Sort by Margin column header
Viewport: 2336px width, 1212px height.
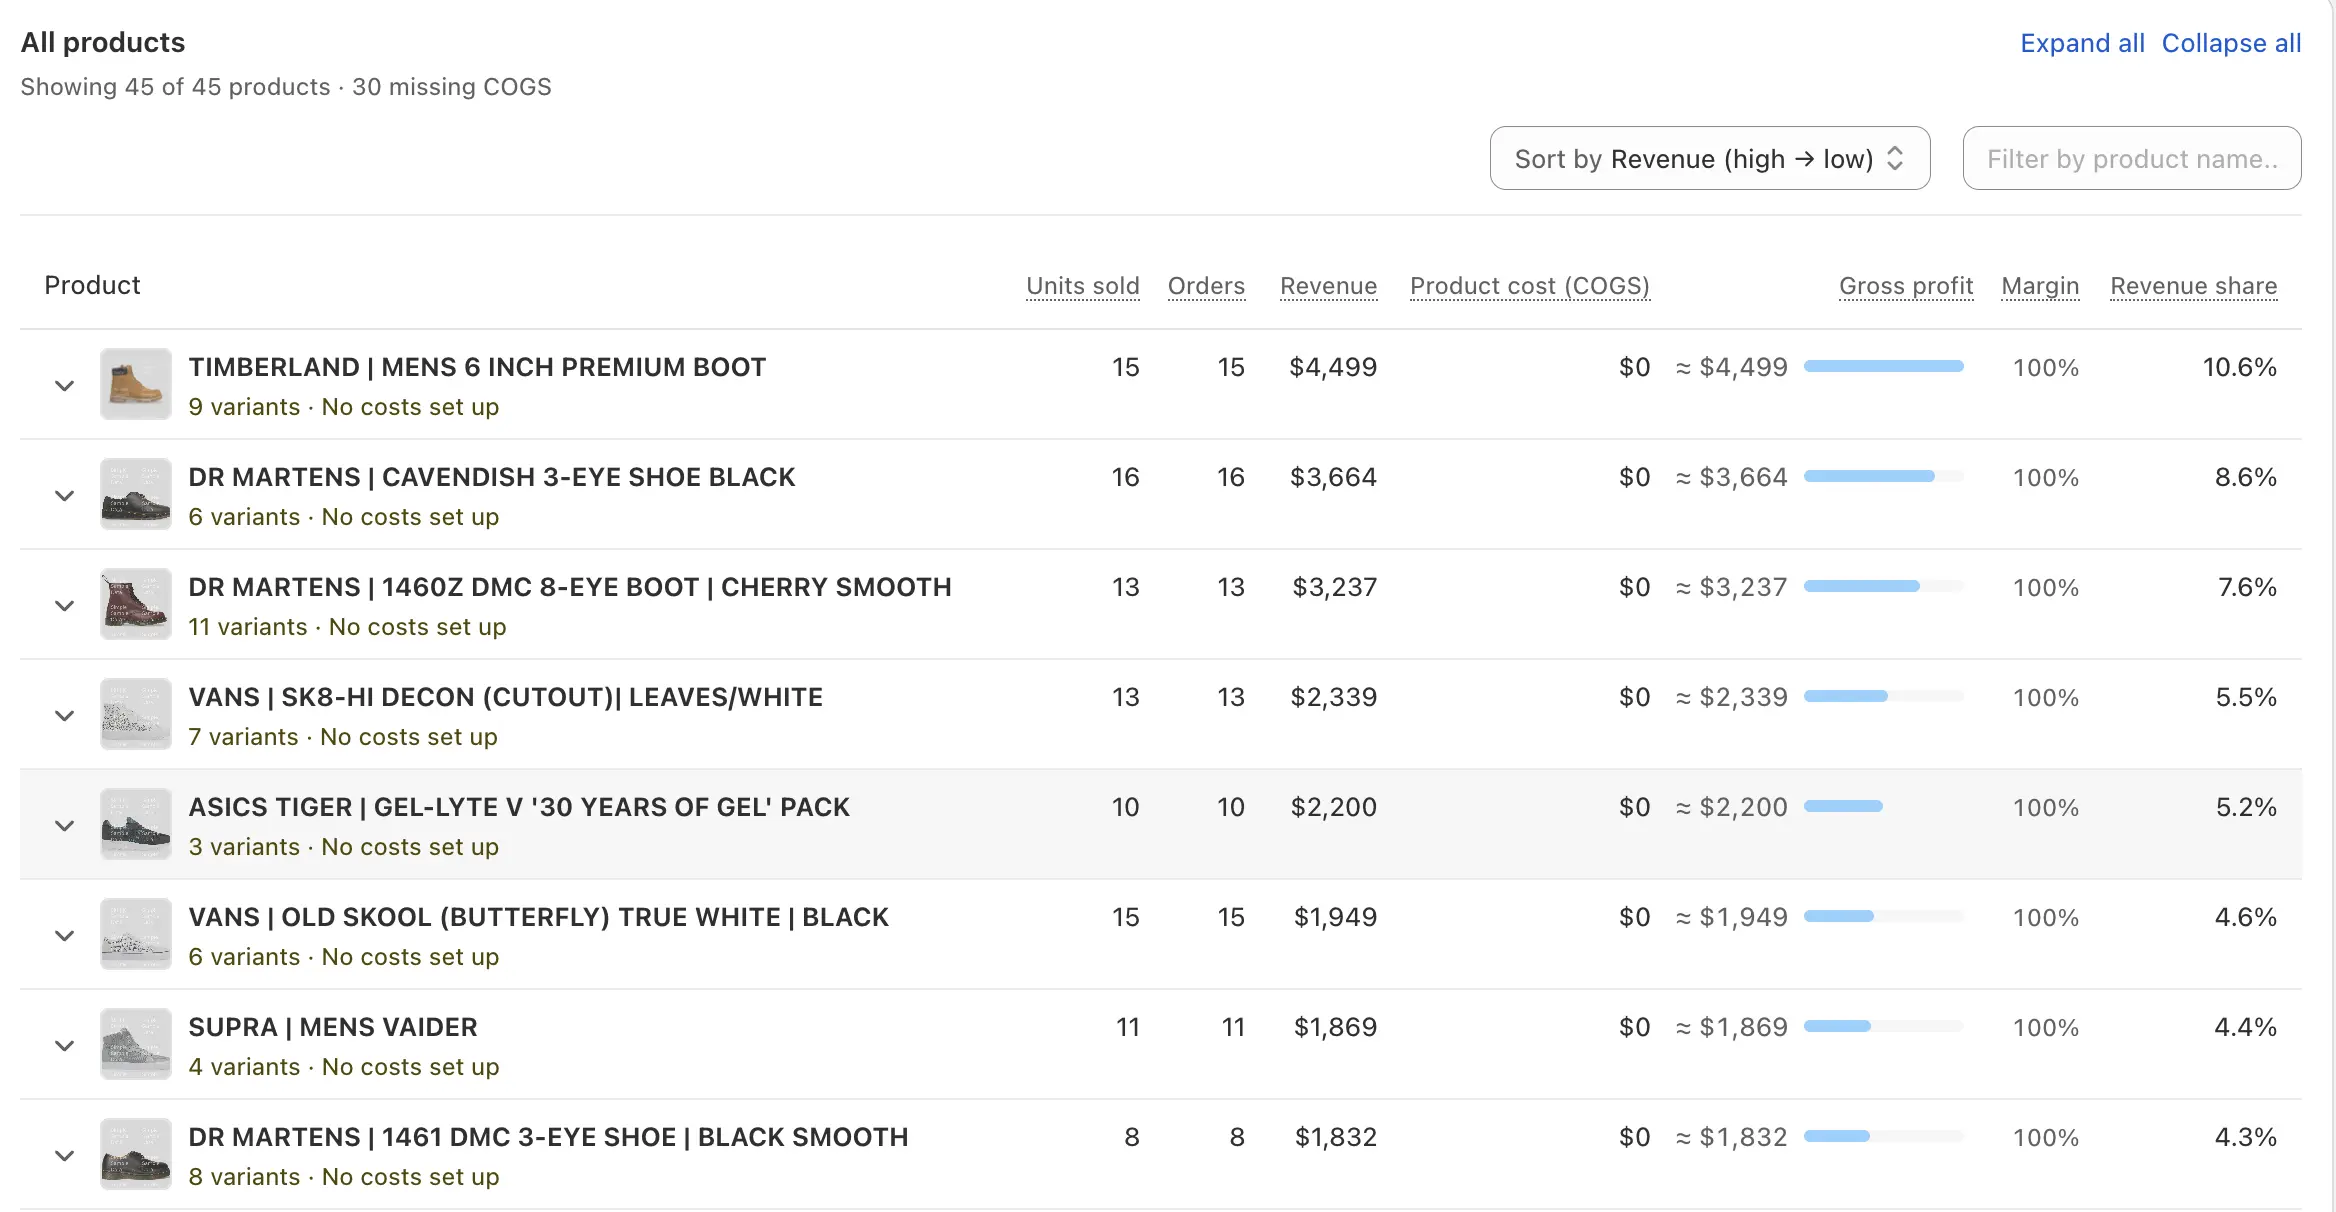[x=2040, y=286]
